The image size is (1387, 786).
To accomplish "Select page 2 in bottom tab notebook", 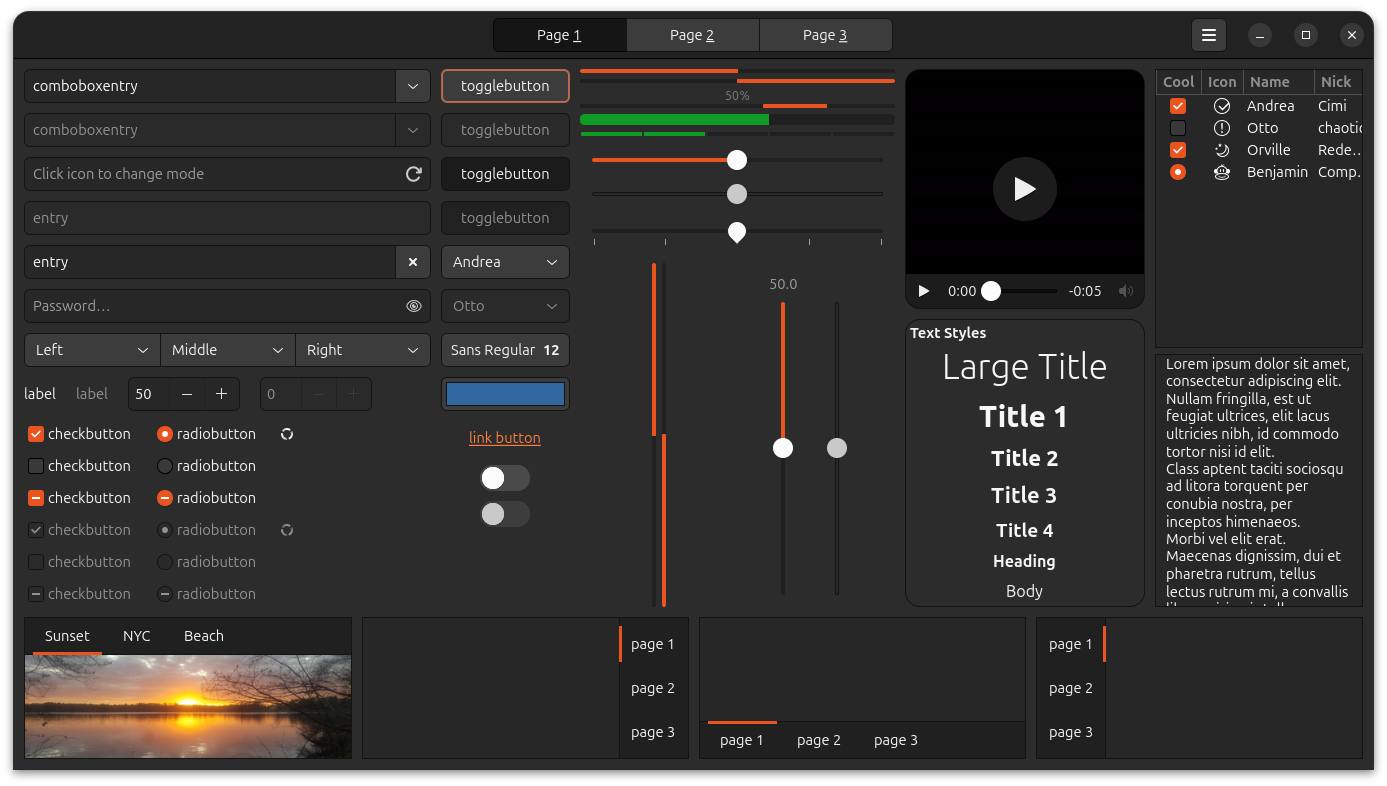I will pos(819,740).
